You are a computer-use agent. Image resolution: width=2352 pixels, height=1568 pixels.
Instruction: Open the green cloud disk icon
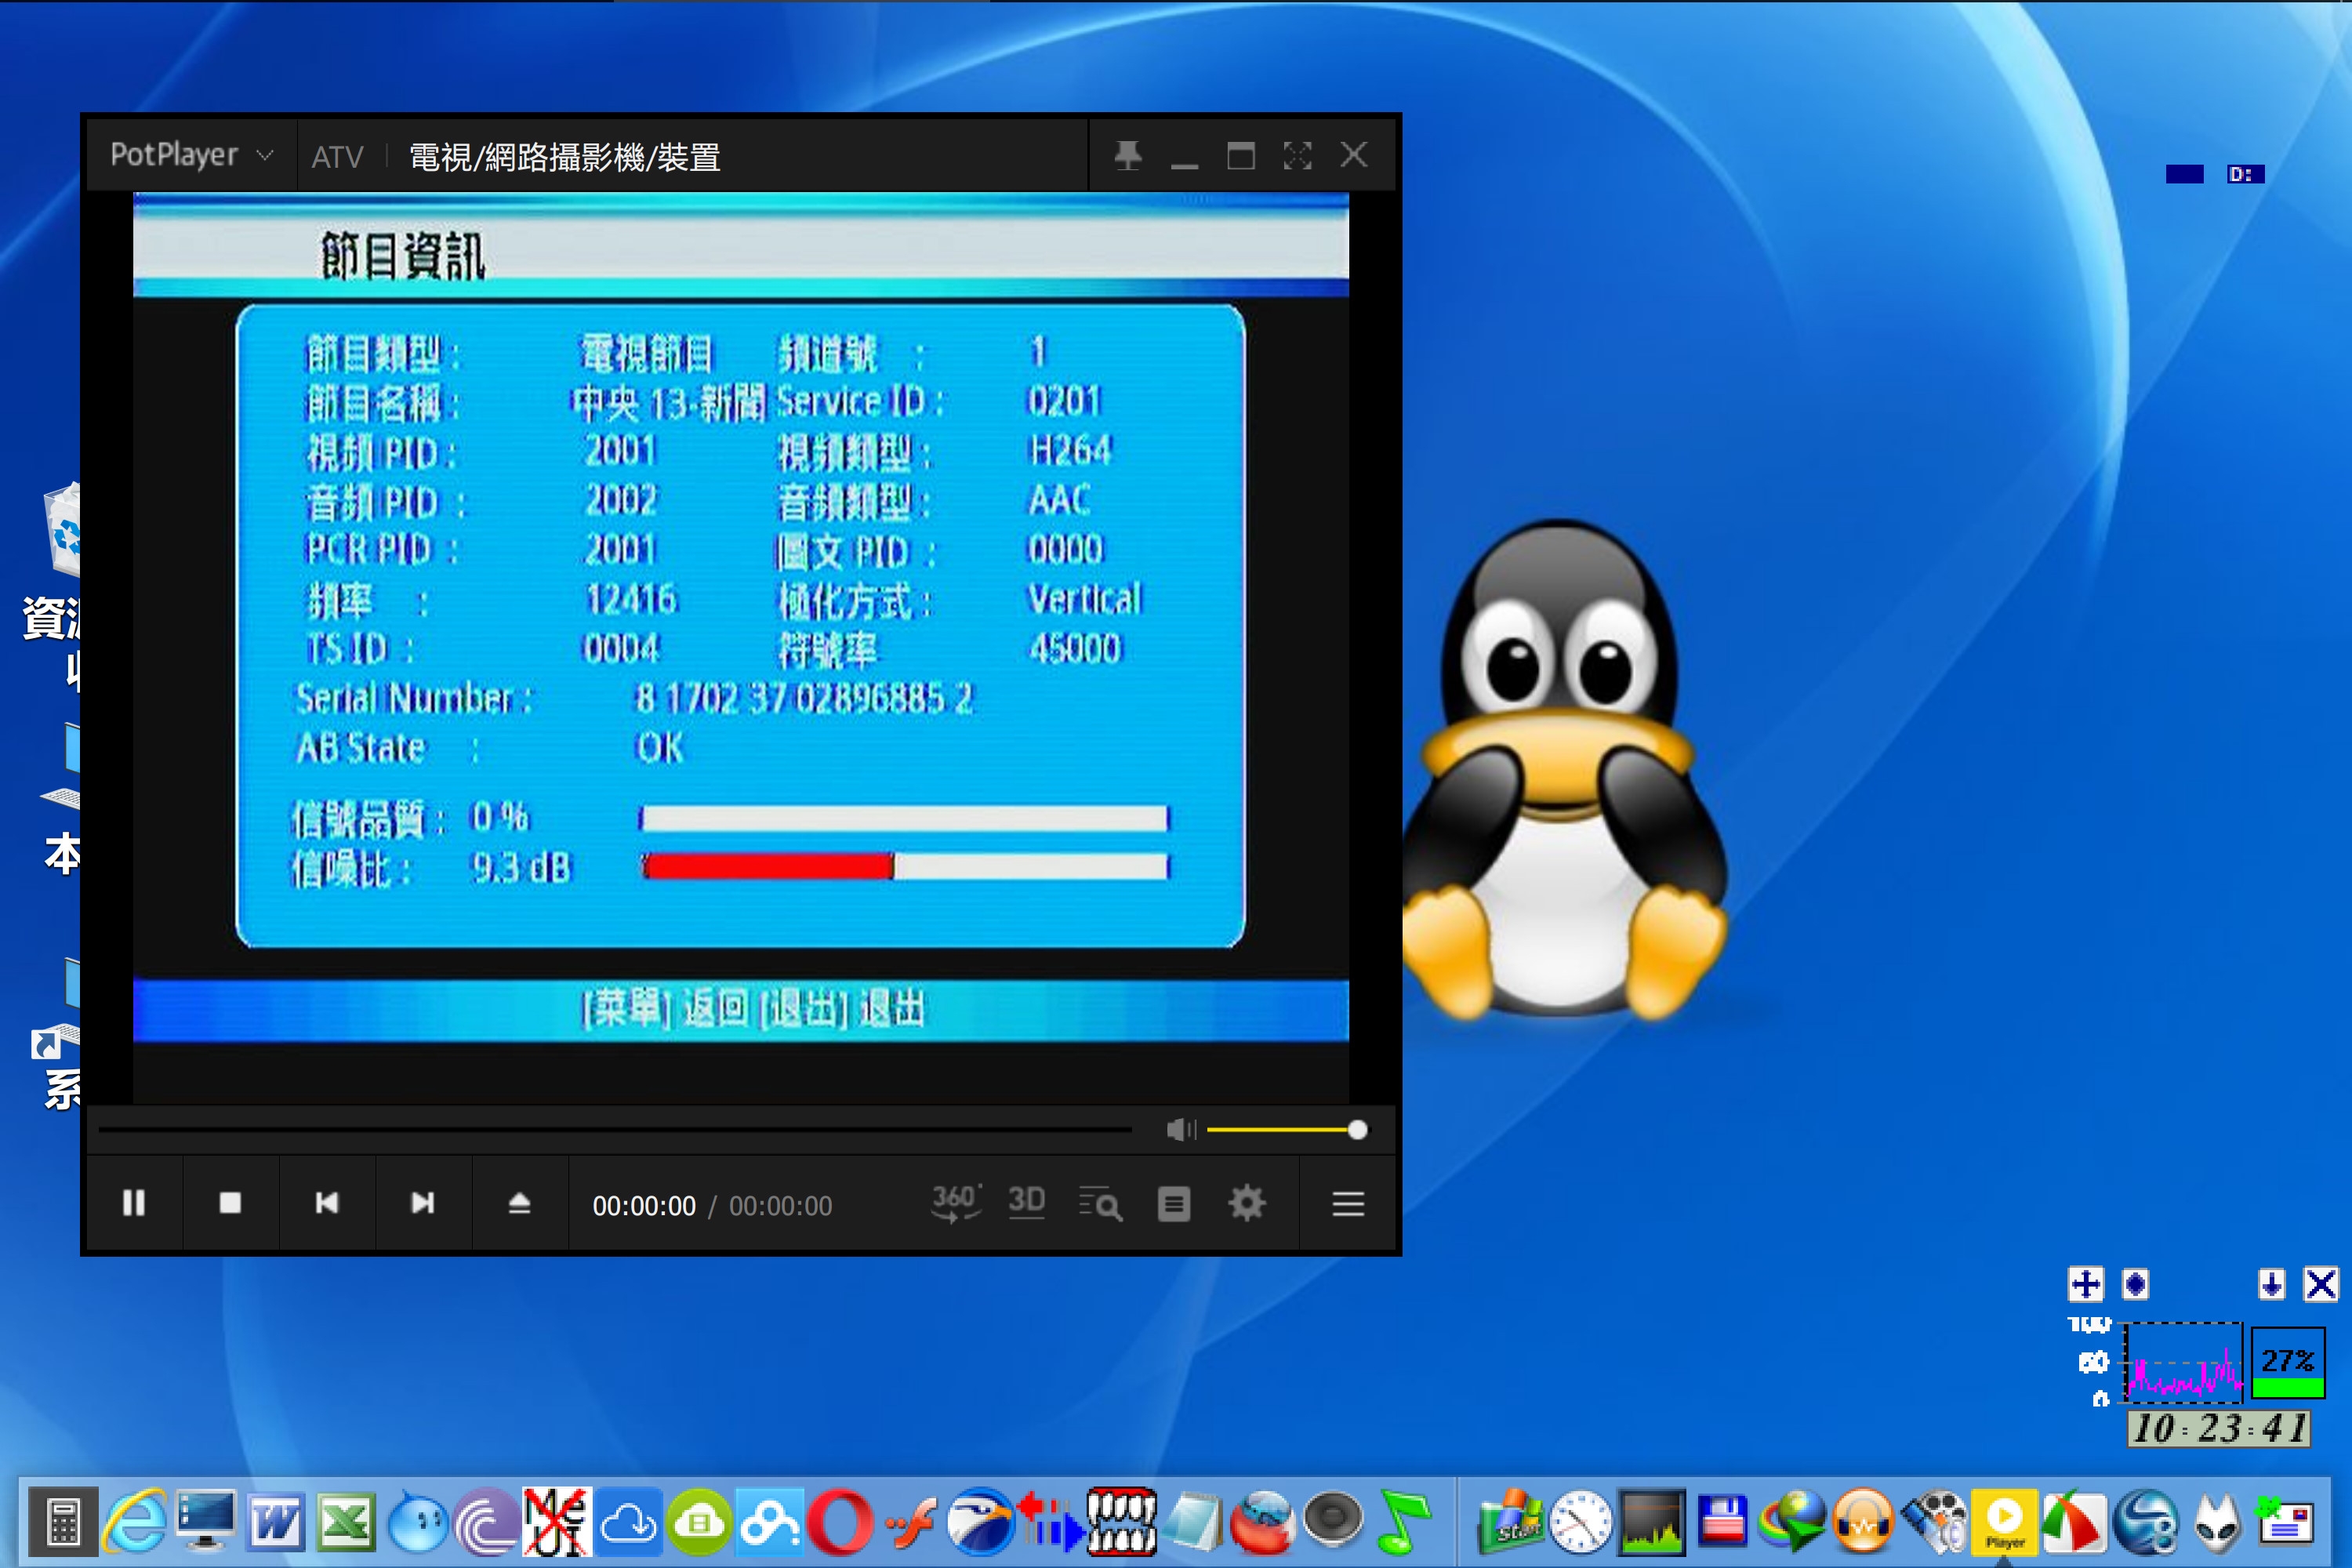coord(699,1522)
